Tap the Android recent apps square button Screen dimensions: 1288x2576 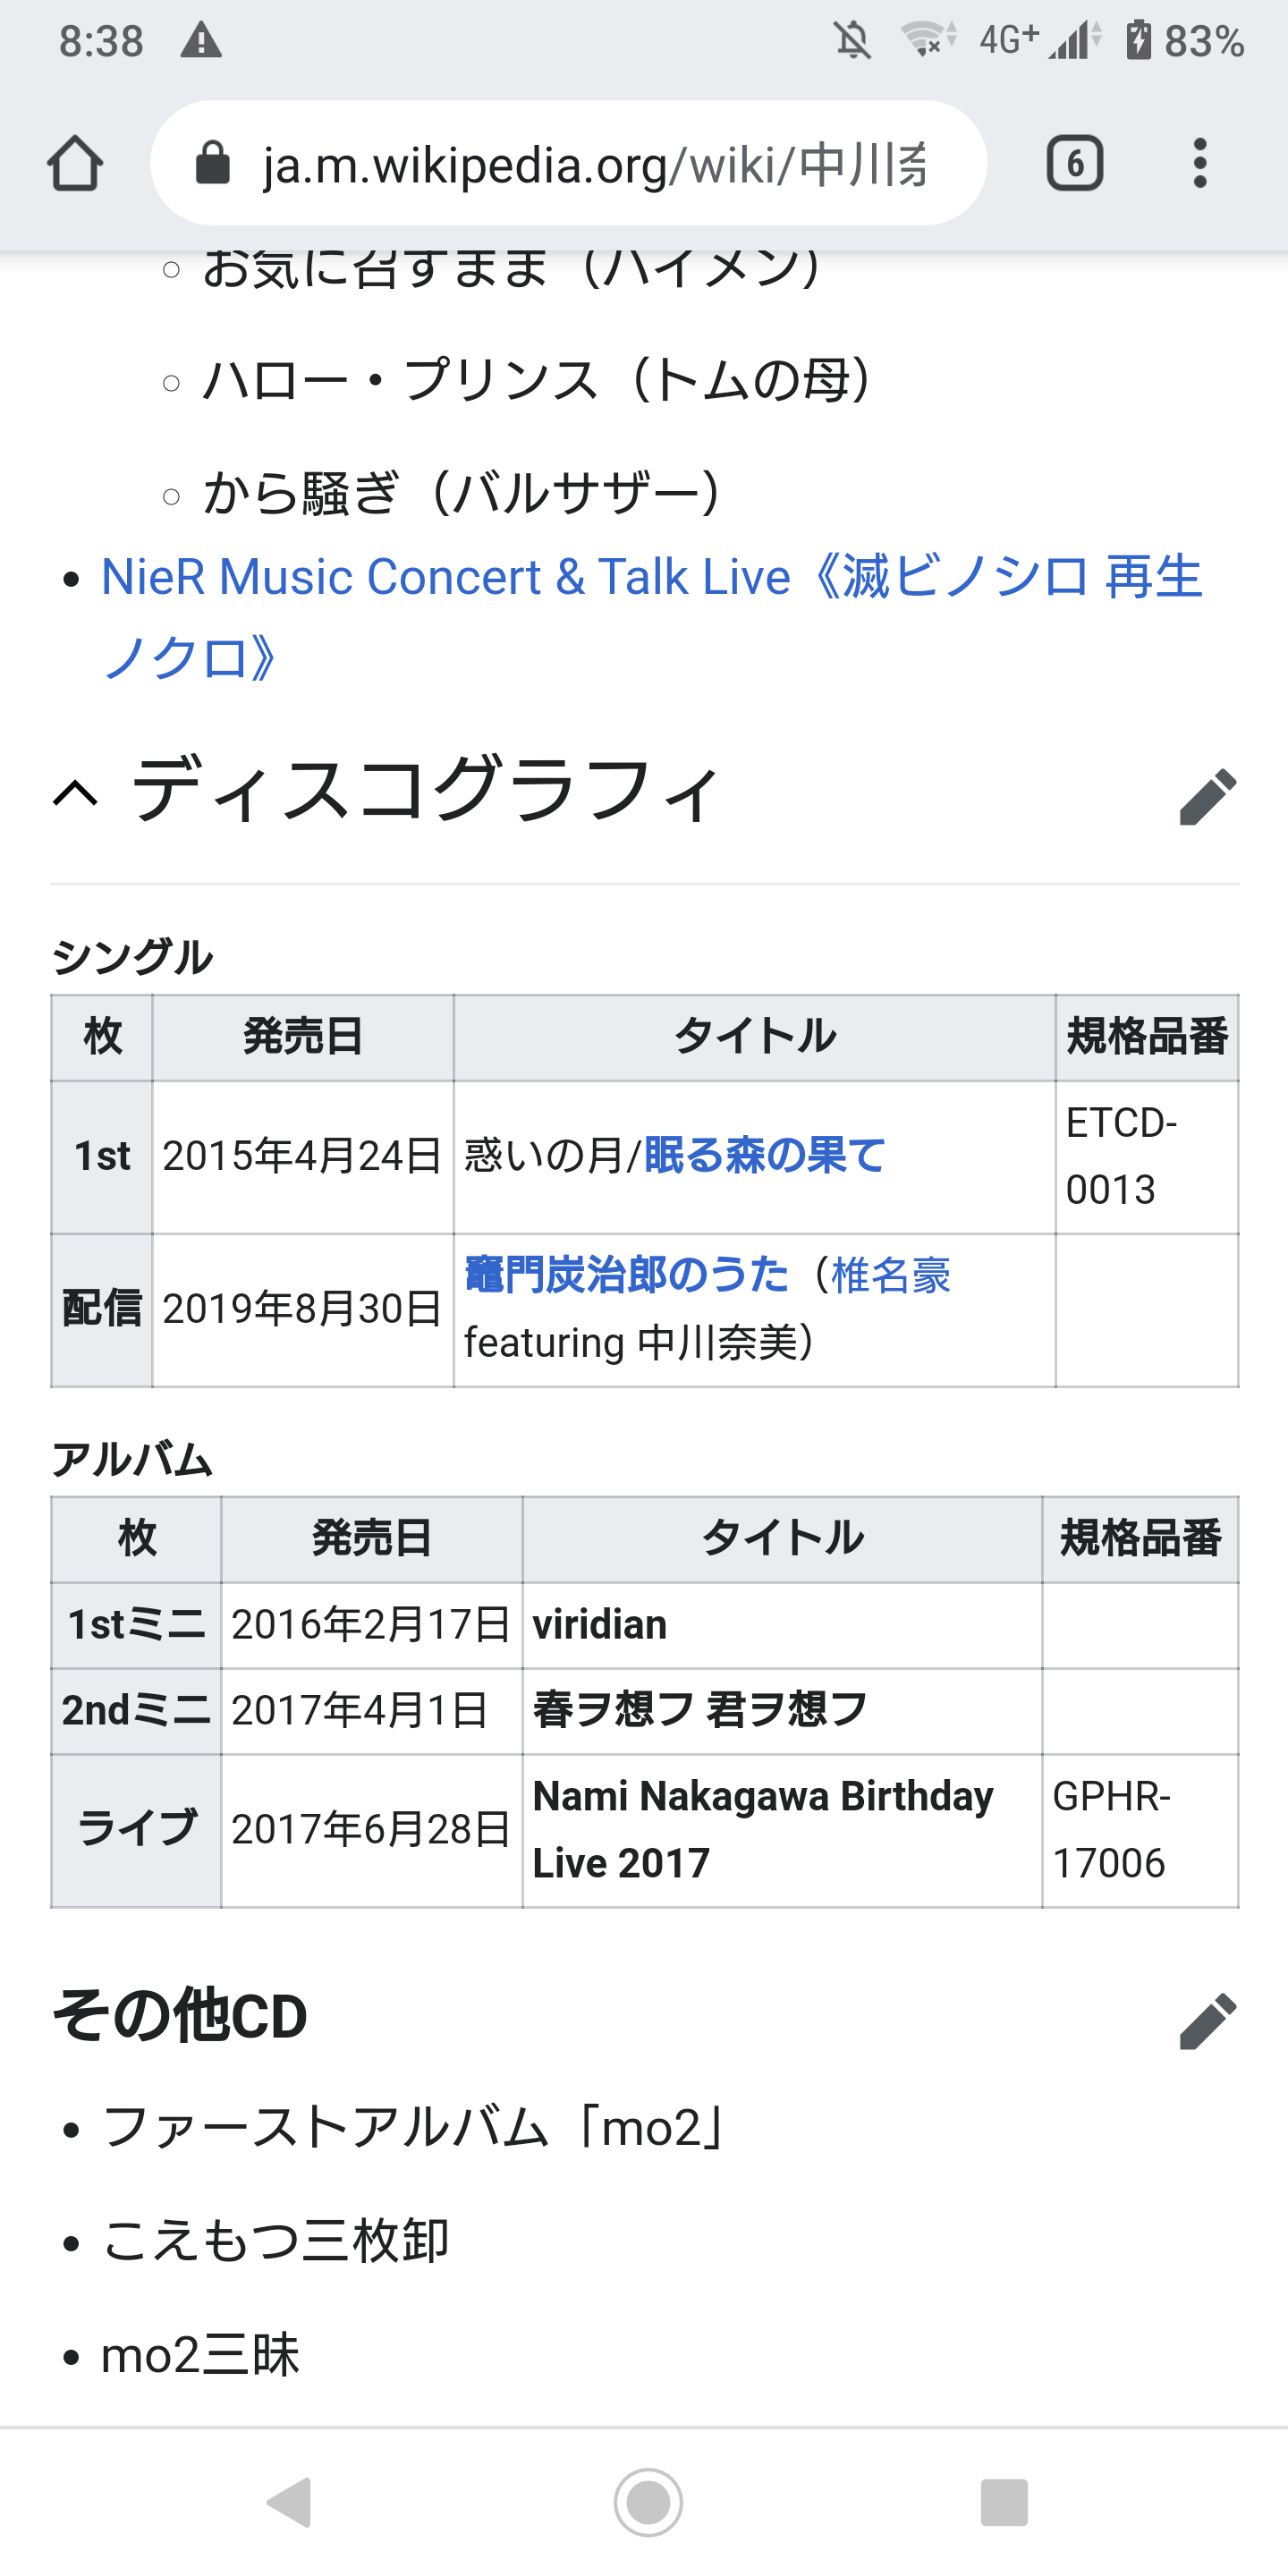coord(1004,2503)
